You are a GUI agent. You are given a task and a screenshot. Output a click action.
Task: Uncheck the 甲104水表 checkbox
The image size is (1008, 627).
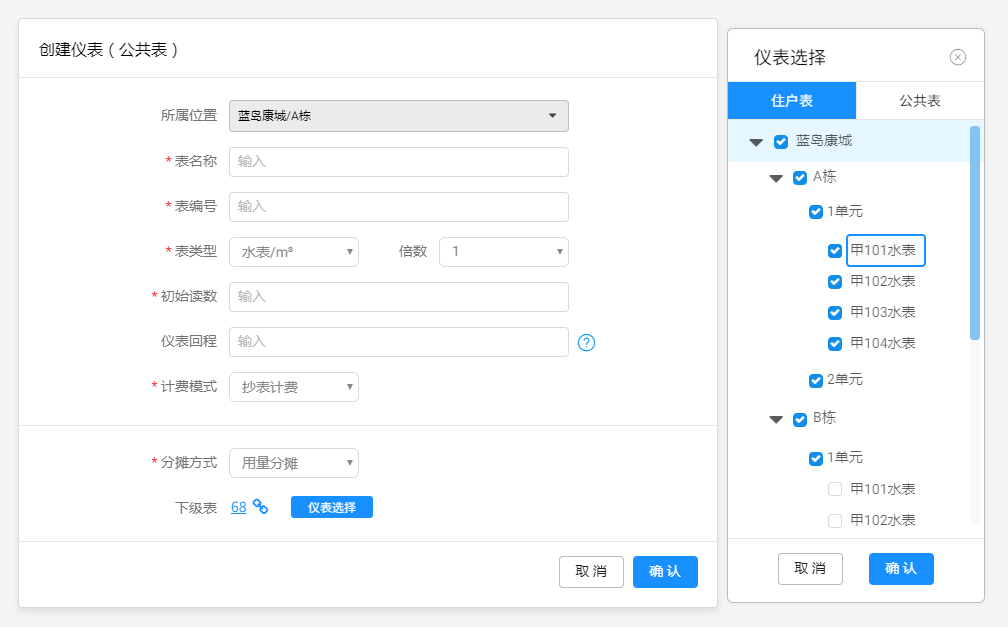[x=835, y=343]
